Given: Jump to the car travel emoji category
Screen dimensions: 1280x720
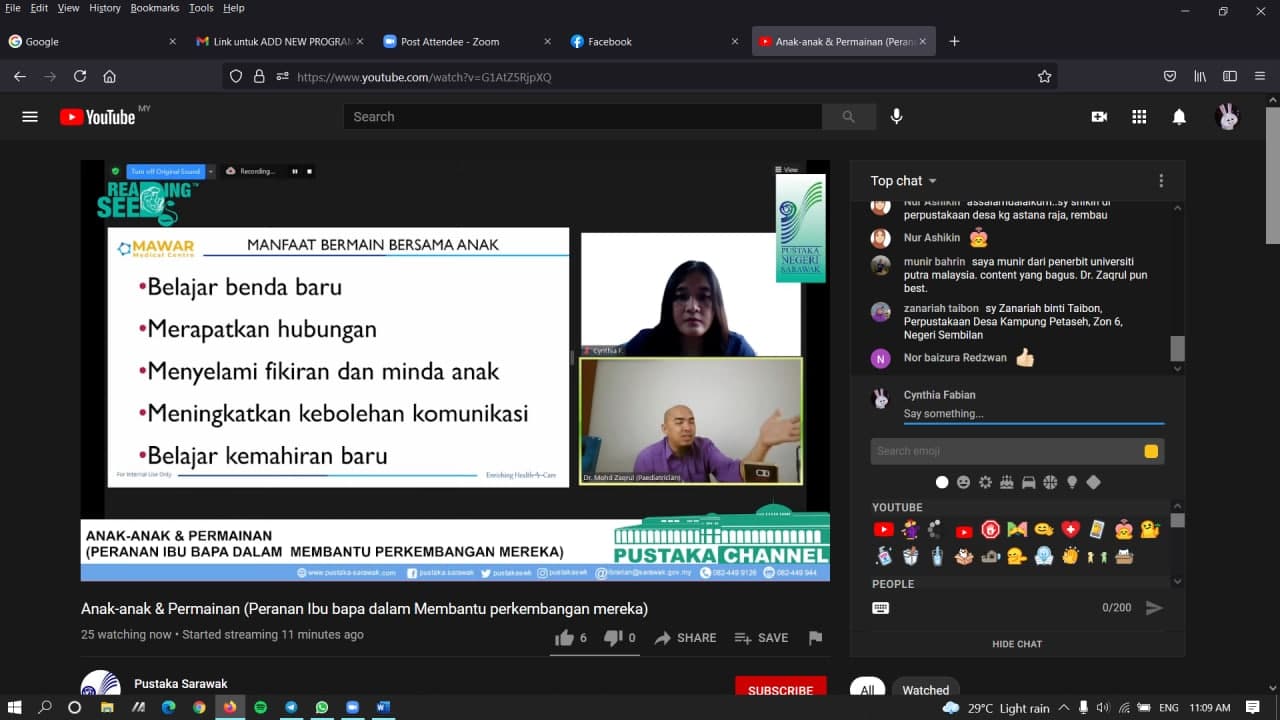Looking at the screenshot, I should (x=1028, y=482).
